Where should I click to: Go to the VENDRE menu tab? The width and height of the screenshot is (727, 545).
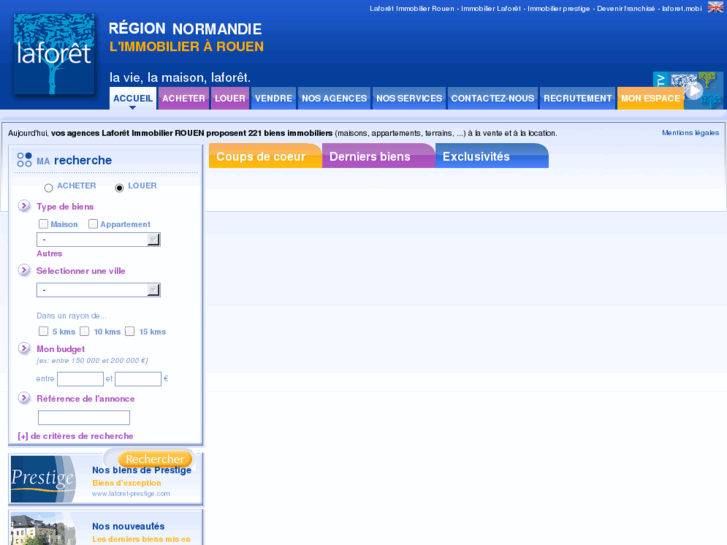[274, 98]
